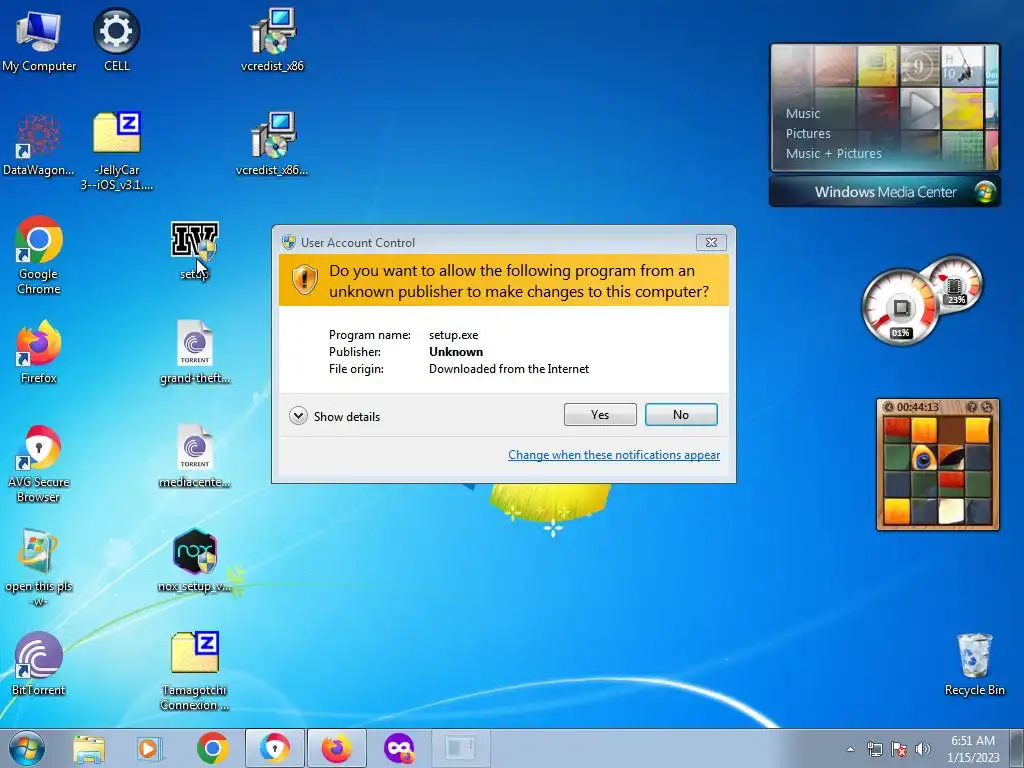This screenshot has height=768, width=1024.
Task: Click the faded UAC window taskbar button
Action: click(x=460, y=748)
